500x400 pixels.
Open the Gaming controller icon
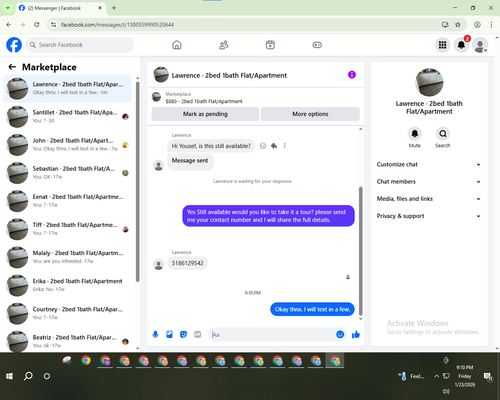[317, 45]
